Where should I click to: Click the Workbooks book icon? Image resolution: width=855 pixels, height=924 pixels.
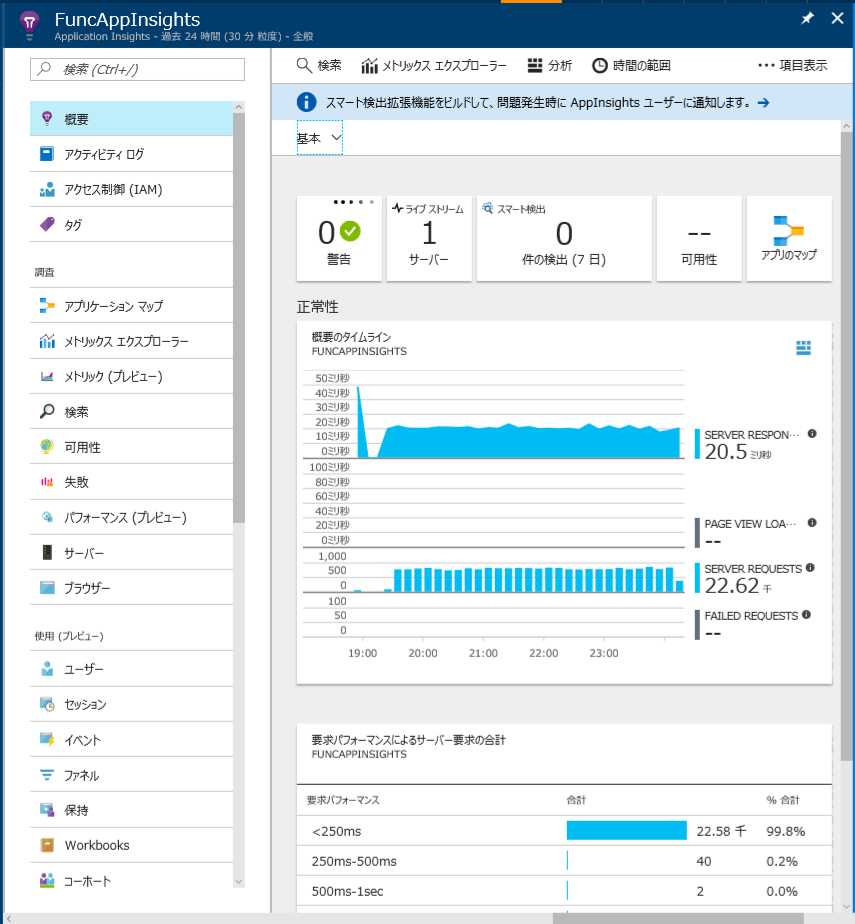(47, 845)
